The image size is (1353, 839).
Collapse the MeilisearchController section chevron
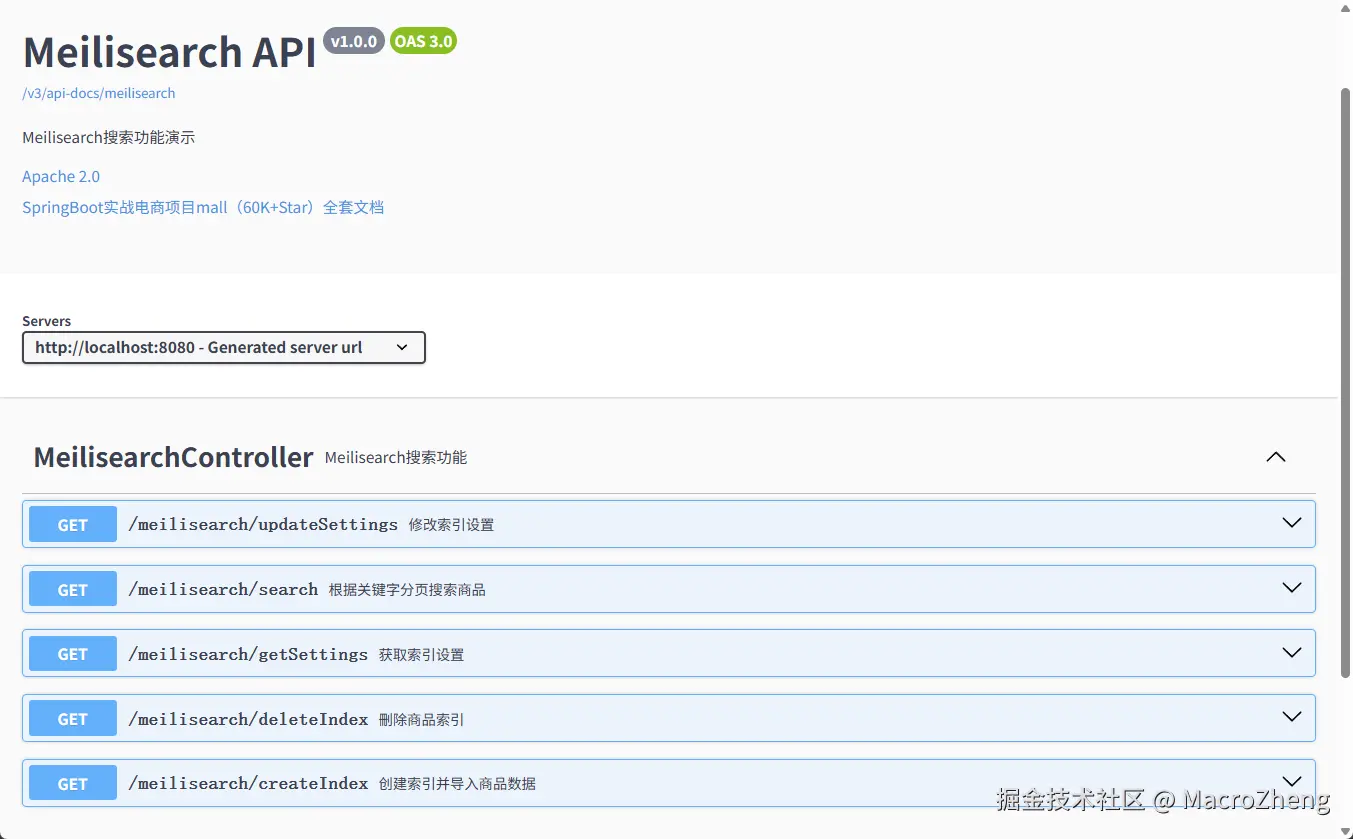coord(1276,457)
